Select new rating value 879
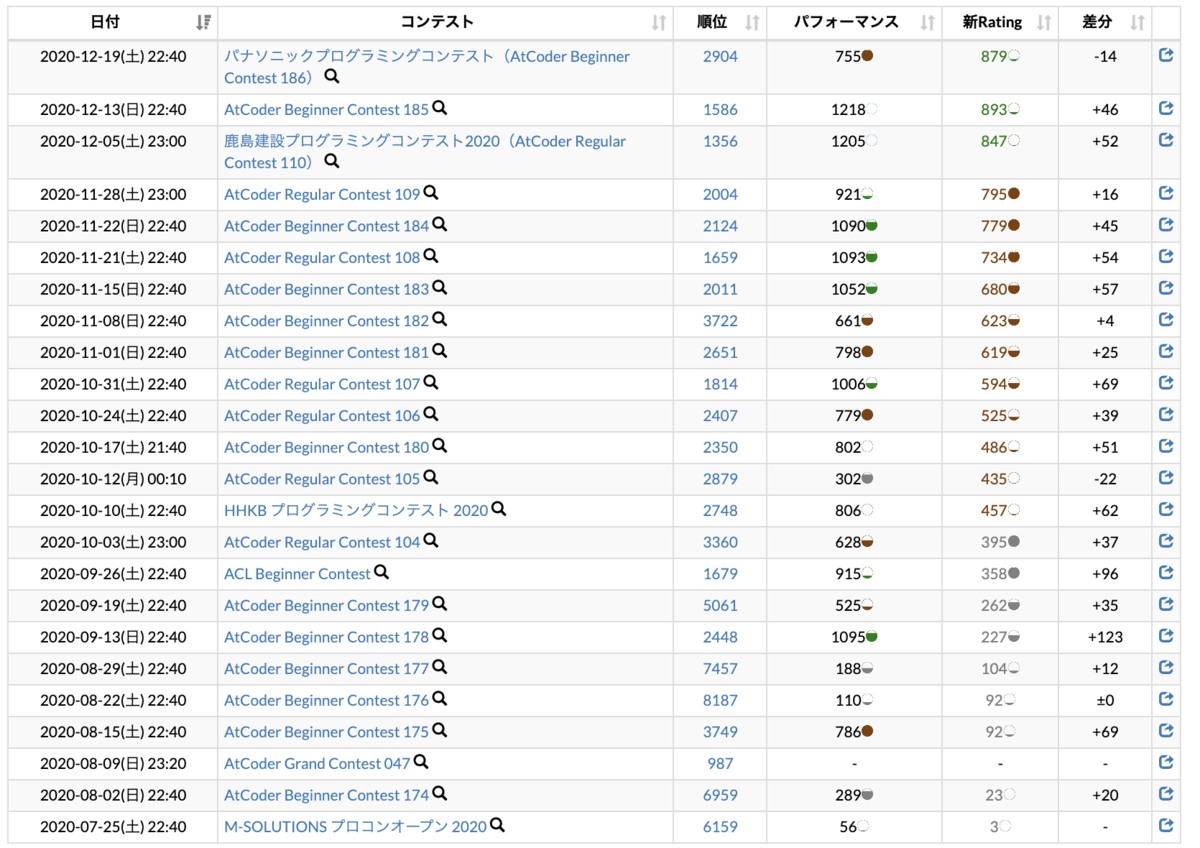The width and height of the screenshot is (1200, 848). [993, 57]
